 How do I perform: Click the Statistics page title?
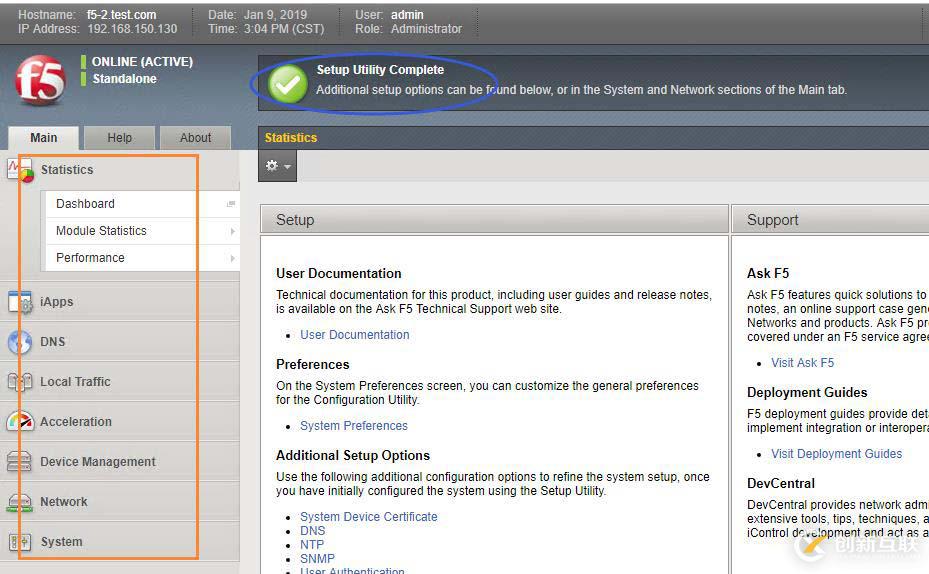[x=290, y=138]
